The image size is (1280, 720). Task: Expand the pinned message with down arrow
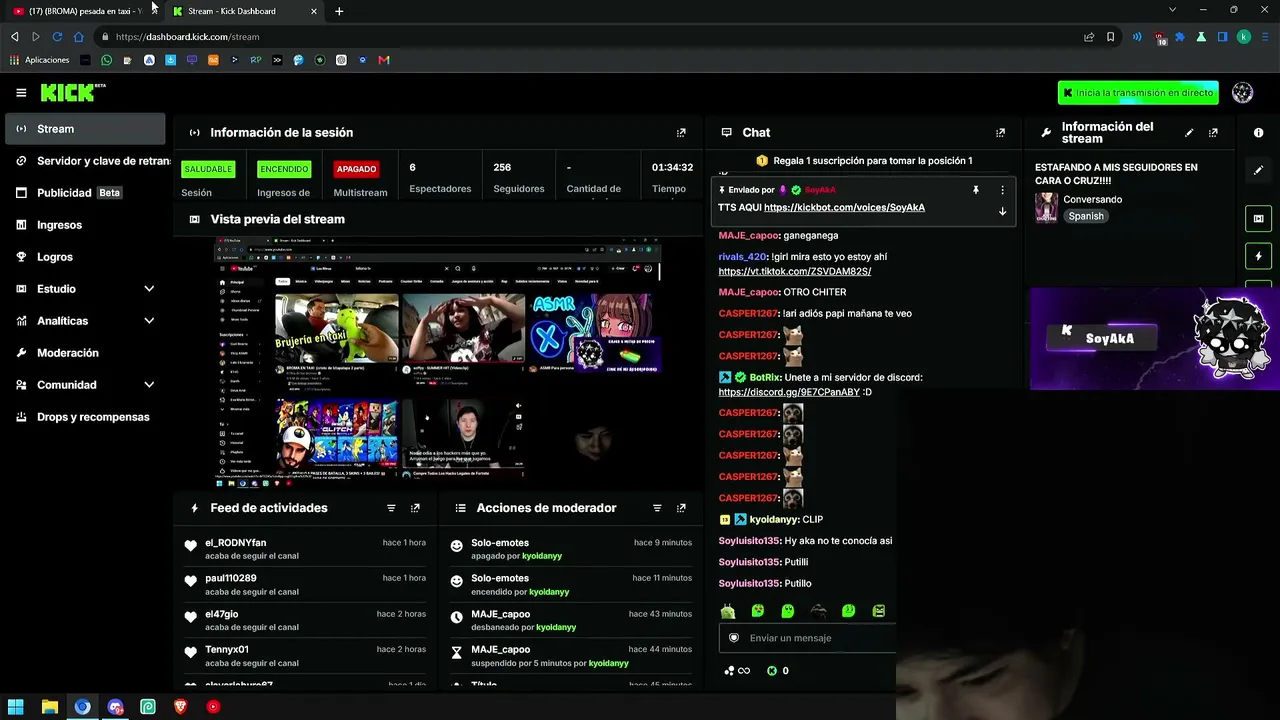pyautogui.click(x=1002, y=211)
